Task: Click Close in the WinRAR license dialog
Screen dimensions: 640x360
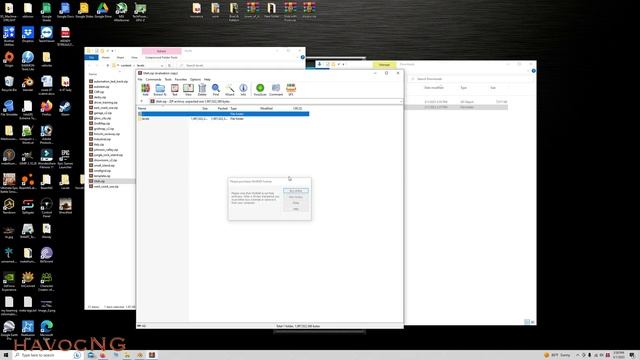Action: coord(296,203)
